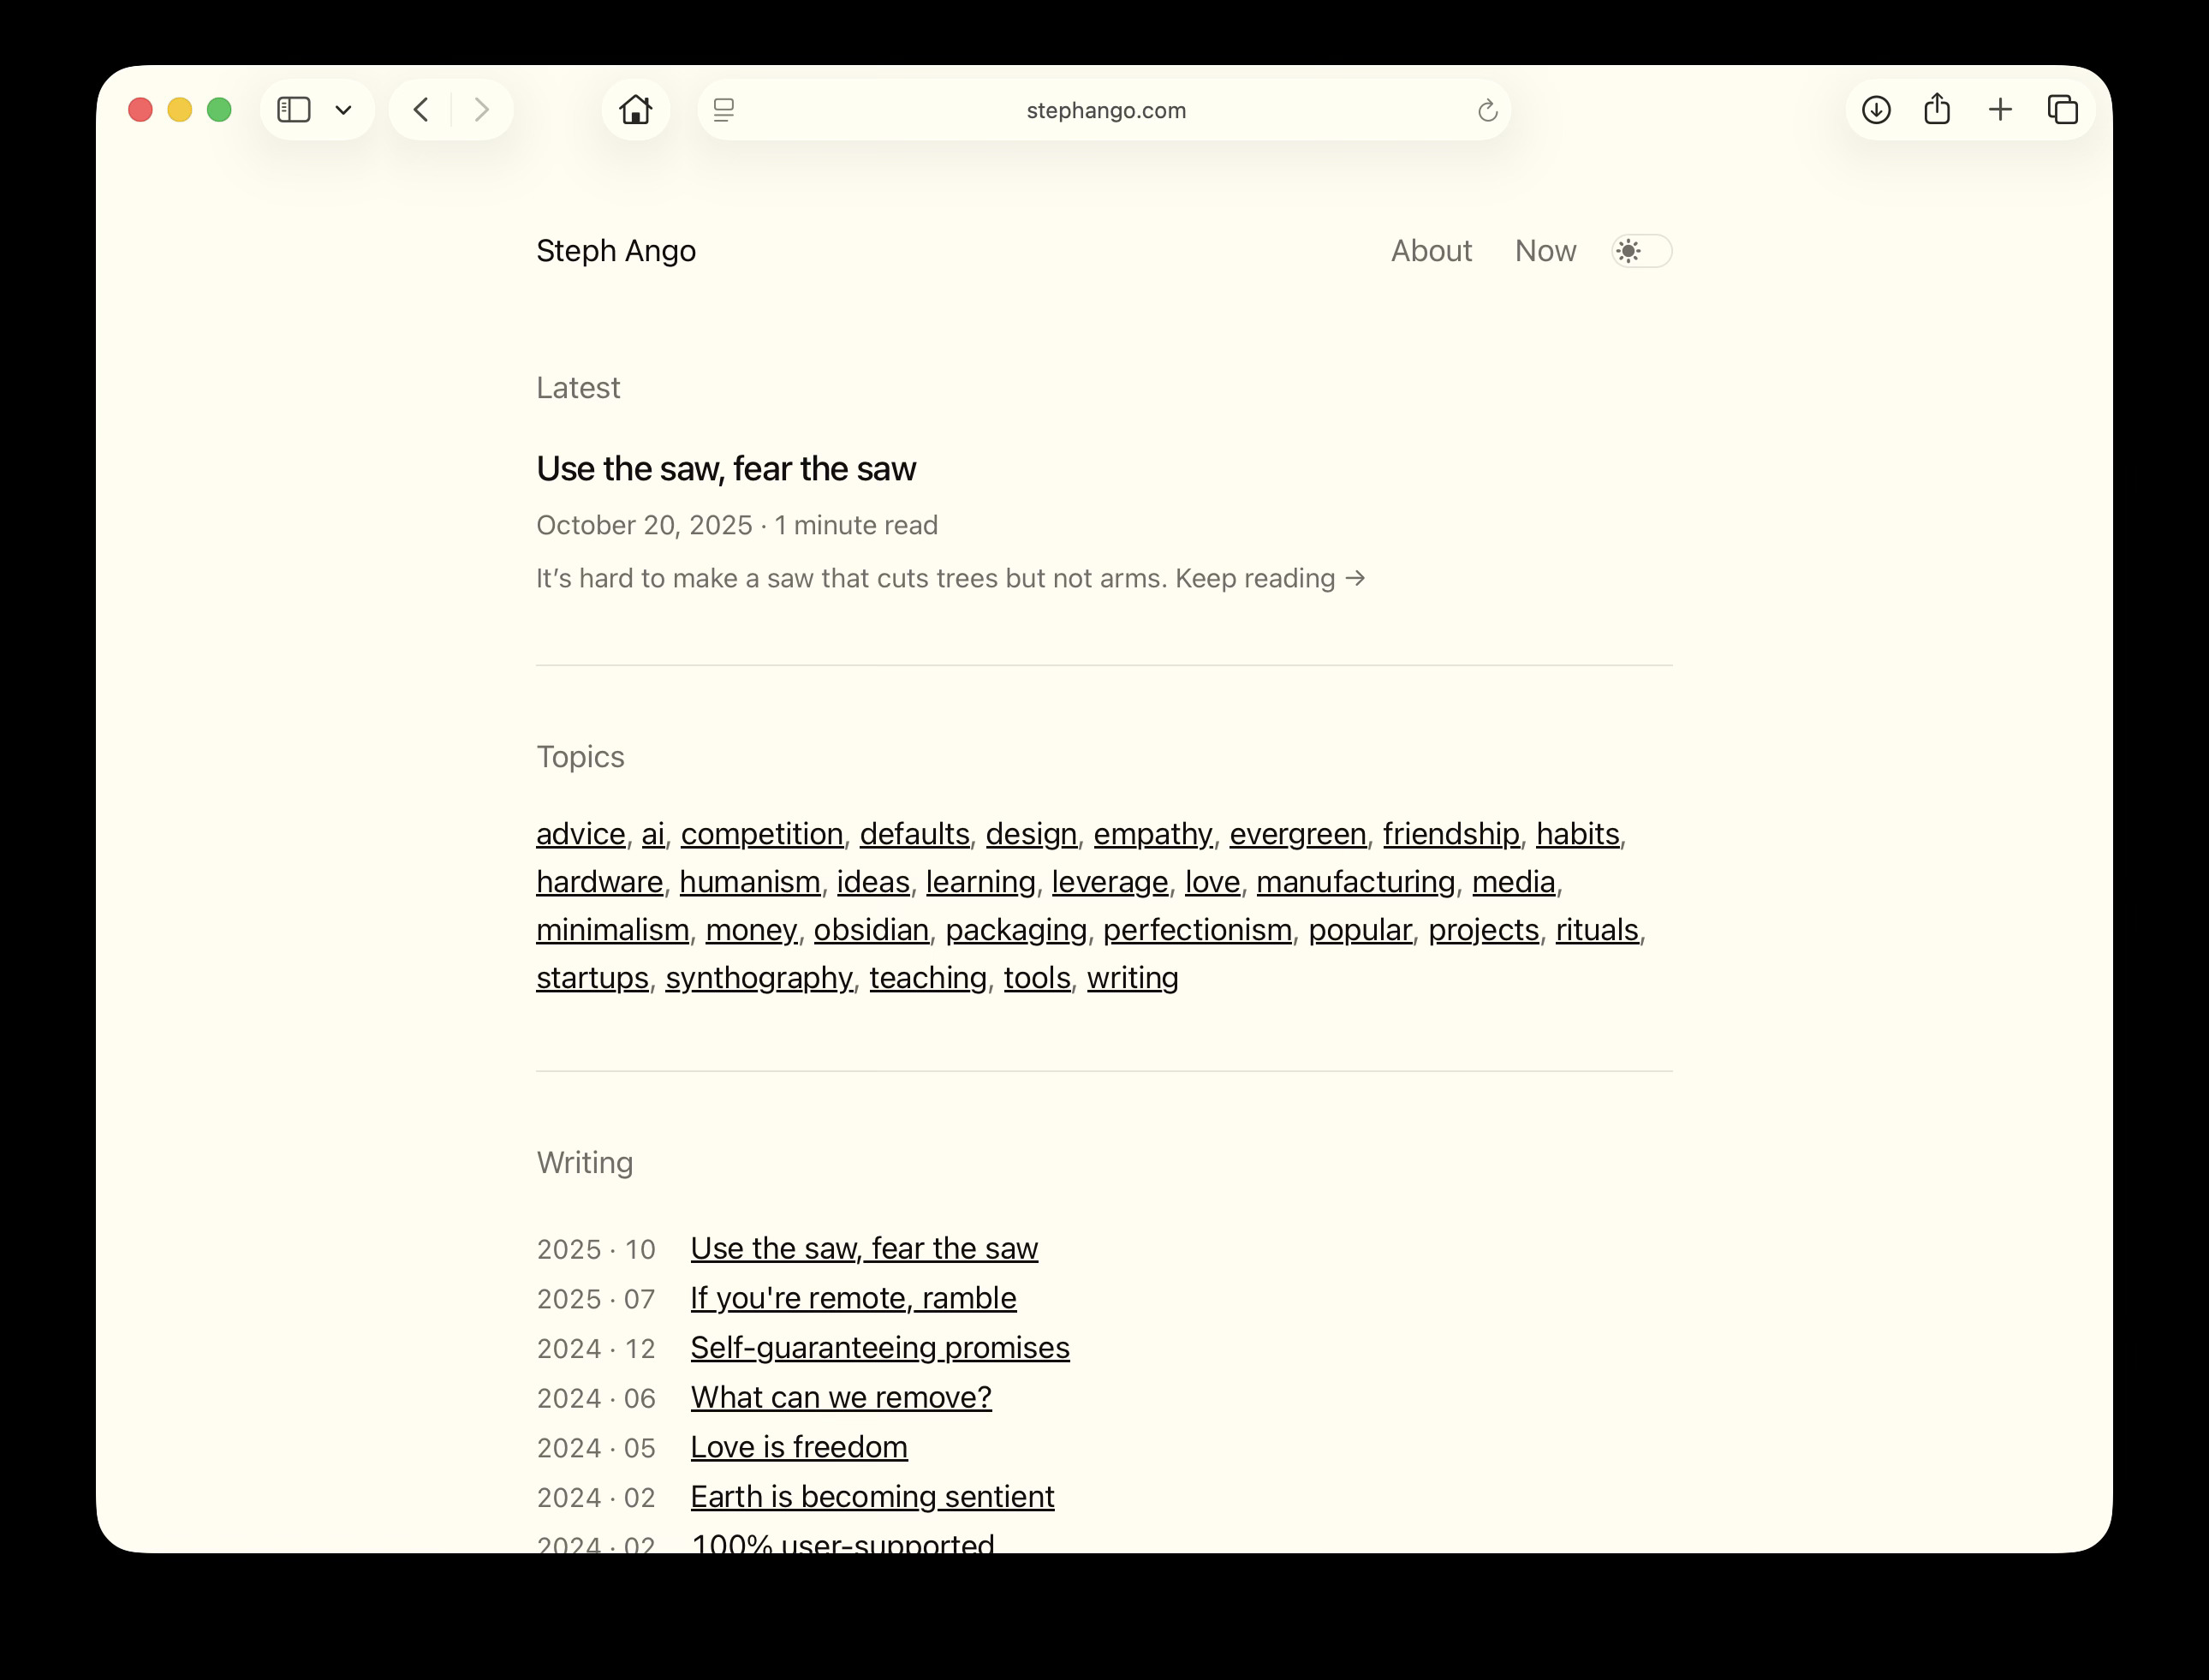Viewport: 2209px width, 1680px height.
Task: Toggle the light/dark mode switch
Action: 1640,252
